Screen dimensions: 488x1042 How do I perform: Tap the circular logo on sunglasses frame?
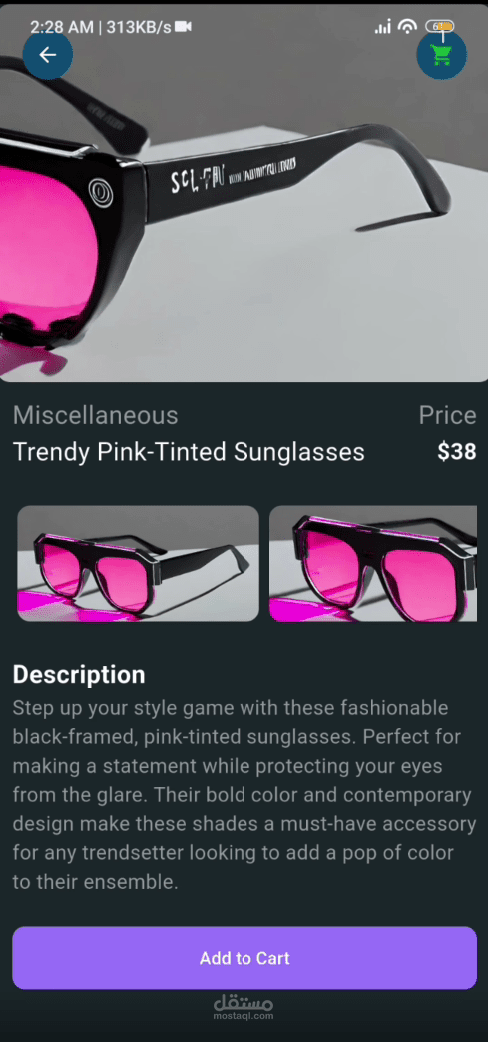click(x=101, y=193)
